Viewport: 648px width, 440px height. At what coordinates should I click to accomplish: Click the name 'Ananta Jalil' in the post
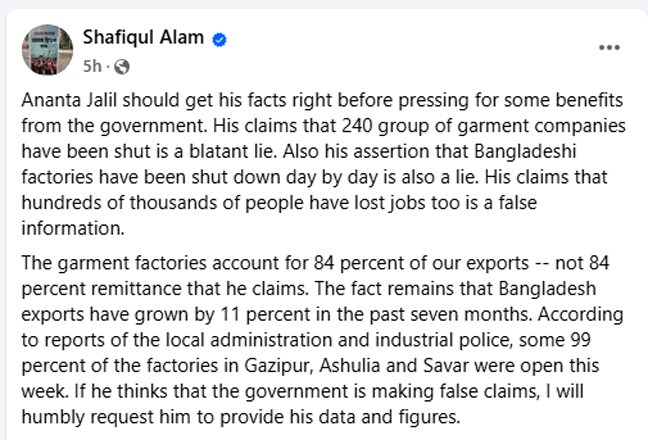coord(69,100)
